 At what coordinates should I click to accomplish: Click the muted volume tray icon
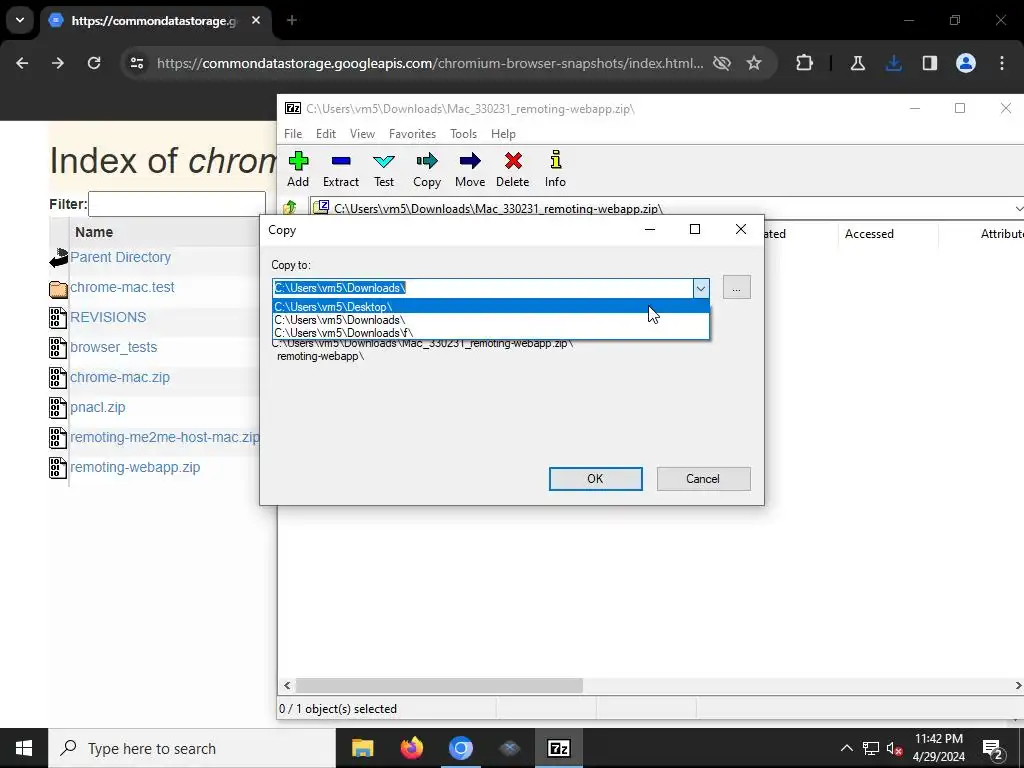[894, 748]
